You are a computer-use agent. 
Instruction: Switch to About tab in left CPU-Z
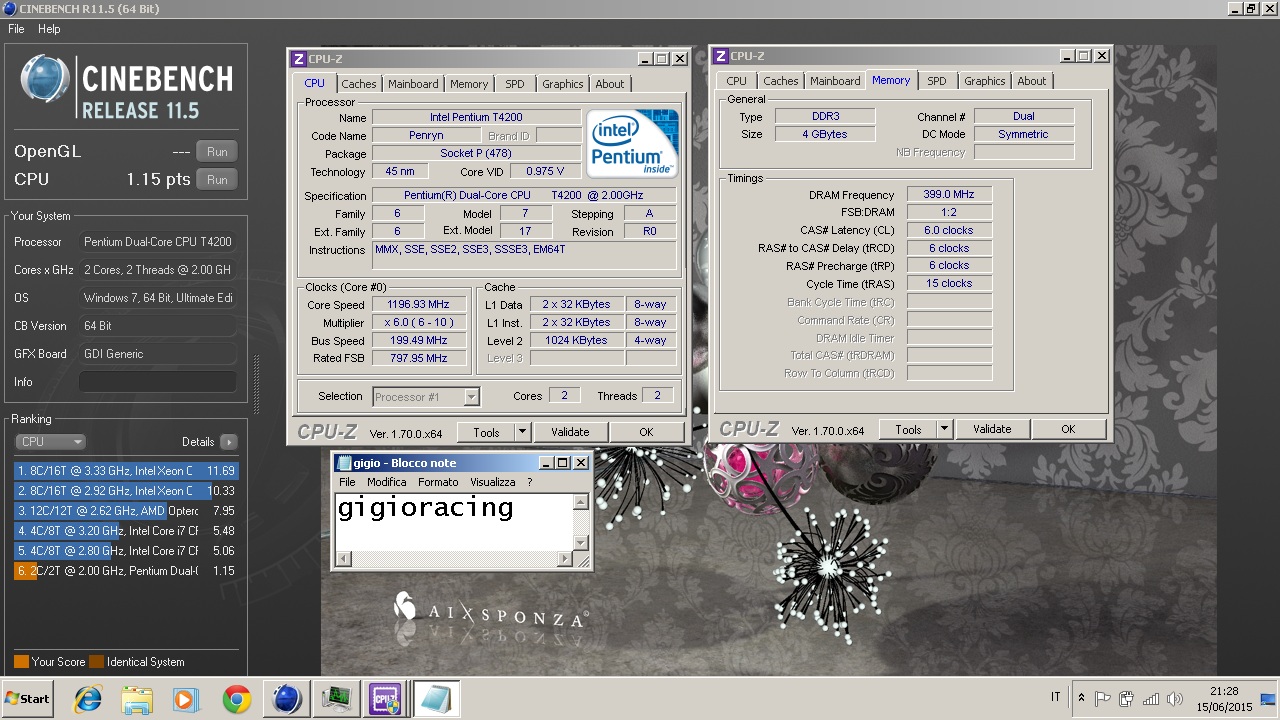tap(610, 84)
